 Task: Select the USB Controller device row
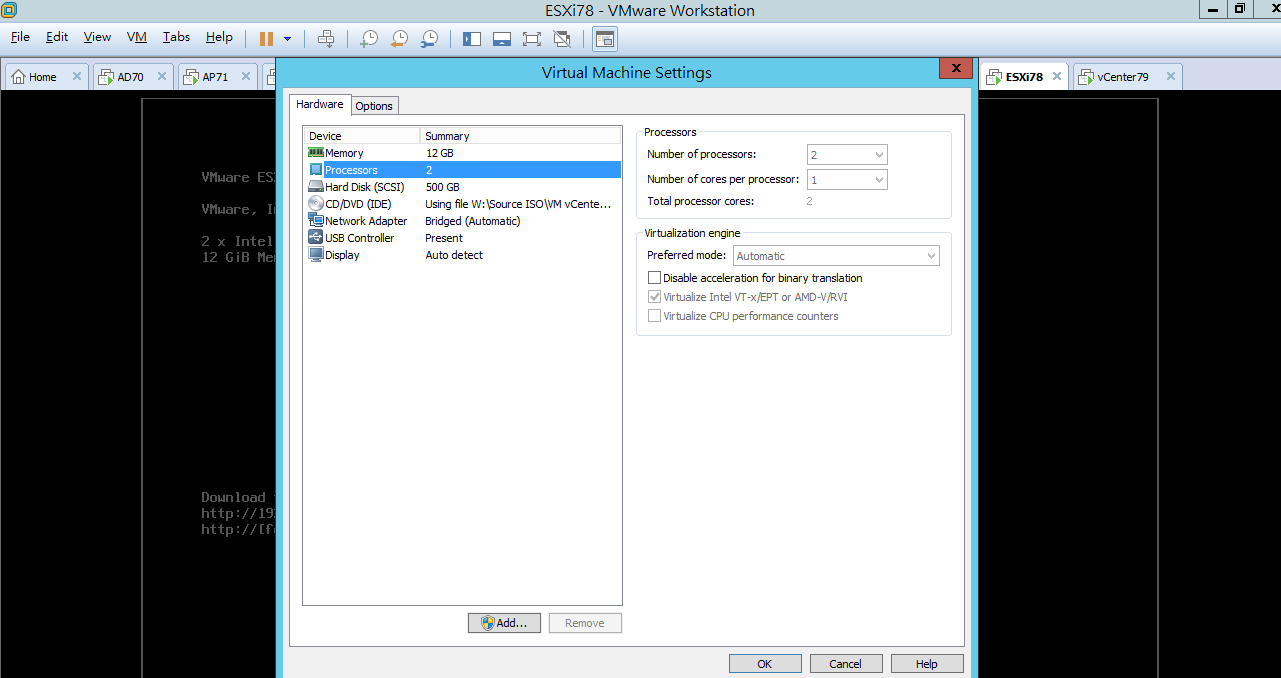(462, 238)
